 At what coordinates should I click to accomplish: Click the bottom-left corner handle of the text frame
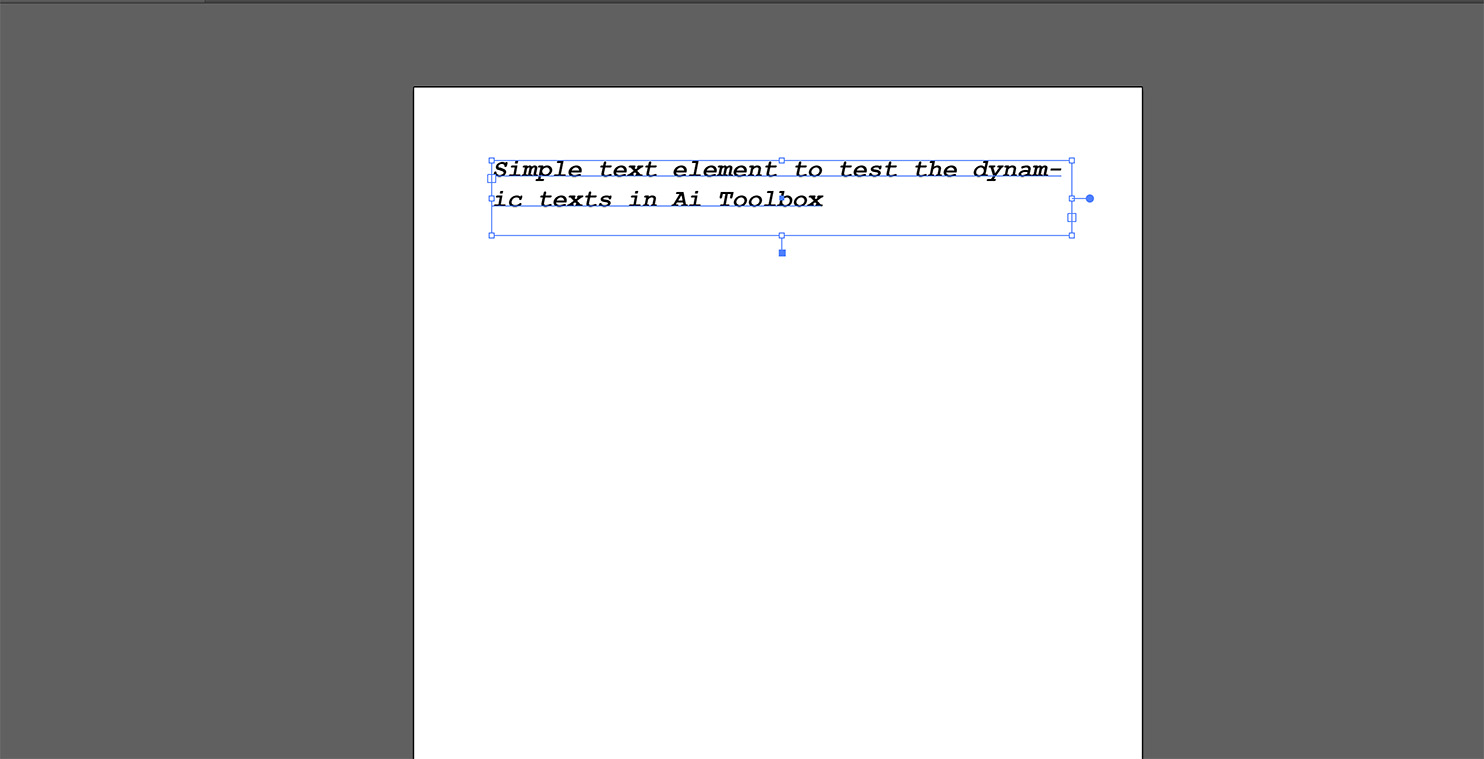point(491,234)
